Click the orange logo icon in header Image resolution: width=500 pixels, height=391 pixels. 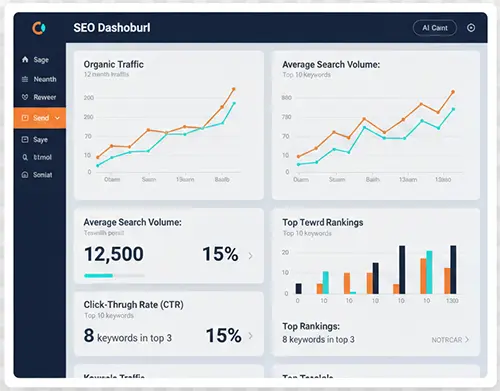click(39, 28)
